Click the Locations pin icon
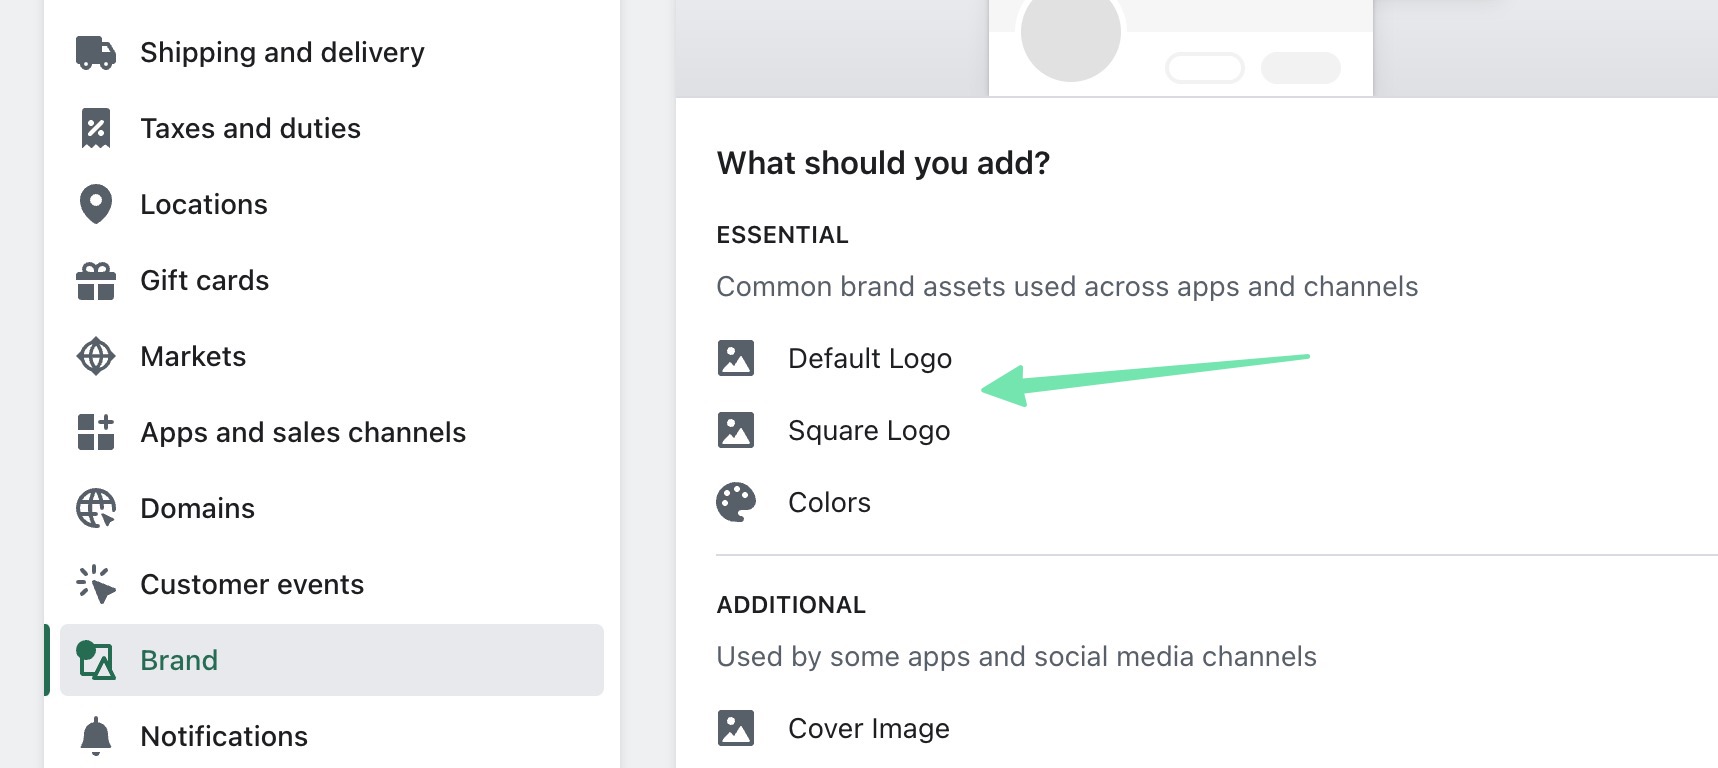Viewport: 1718px width, 768px height. click(96, 204)
